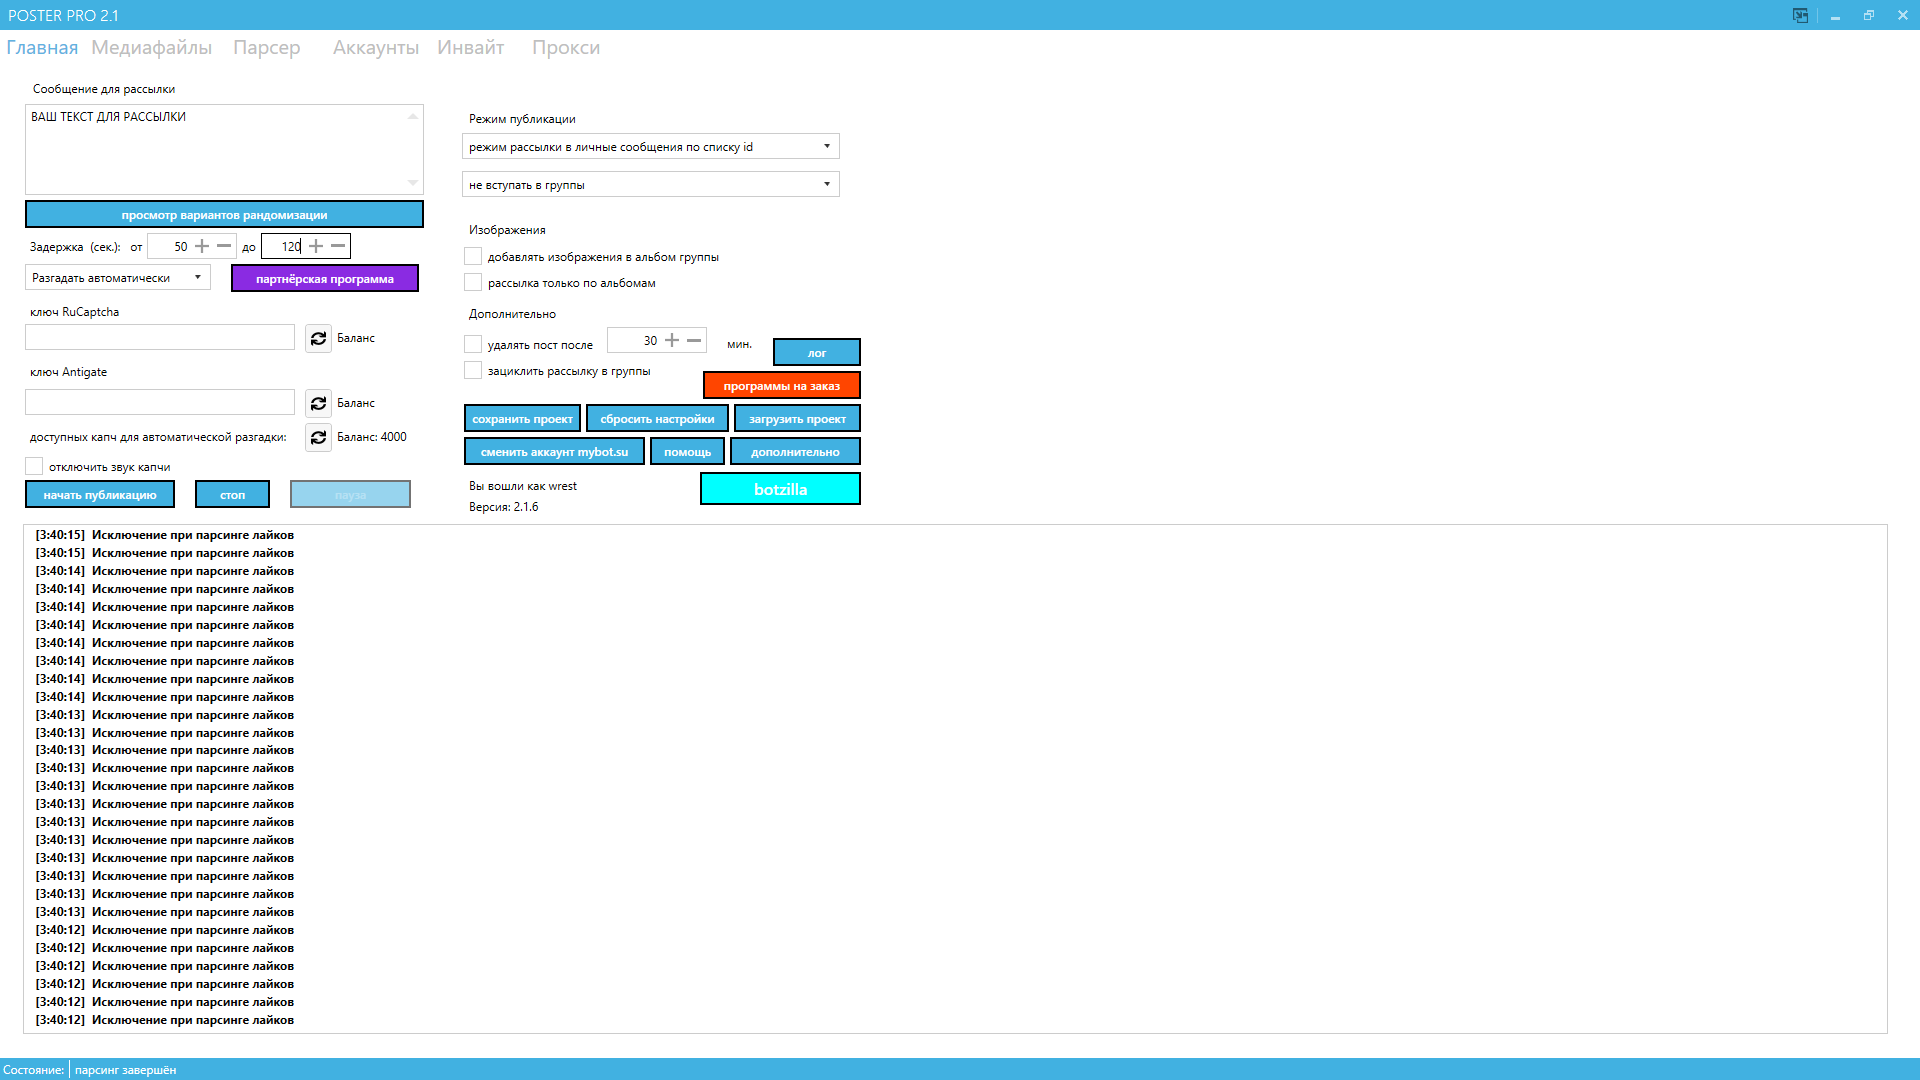Click the сохранить проект button
The image size is (1920, 1080).
pos(522,419)
